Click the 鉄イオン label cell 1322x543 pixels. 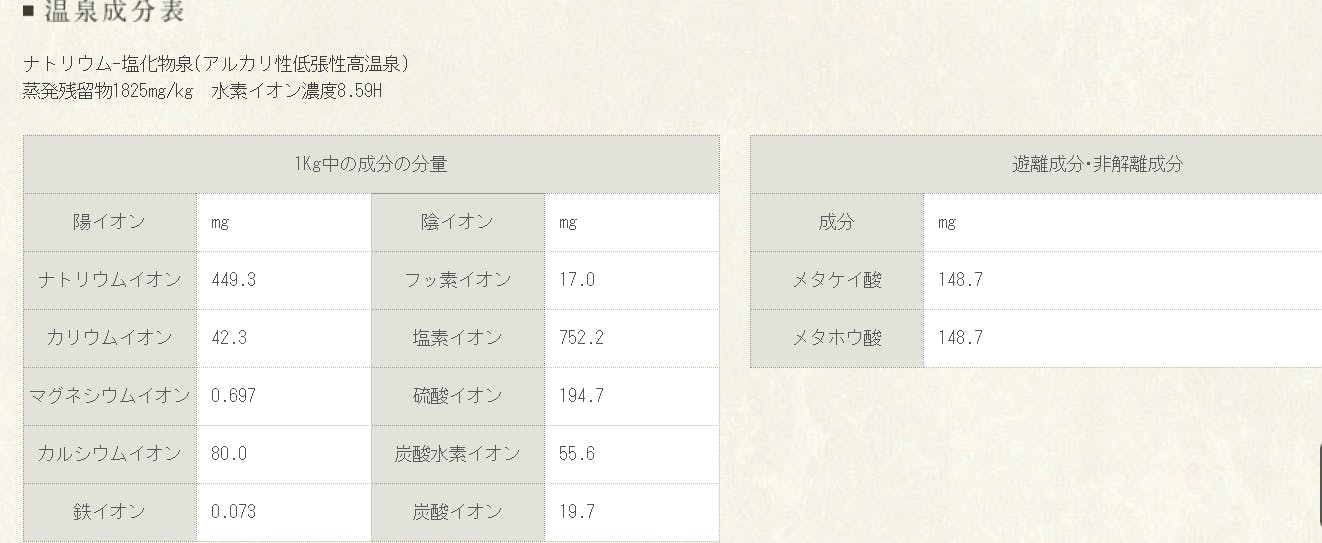coord(109,512)
